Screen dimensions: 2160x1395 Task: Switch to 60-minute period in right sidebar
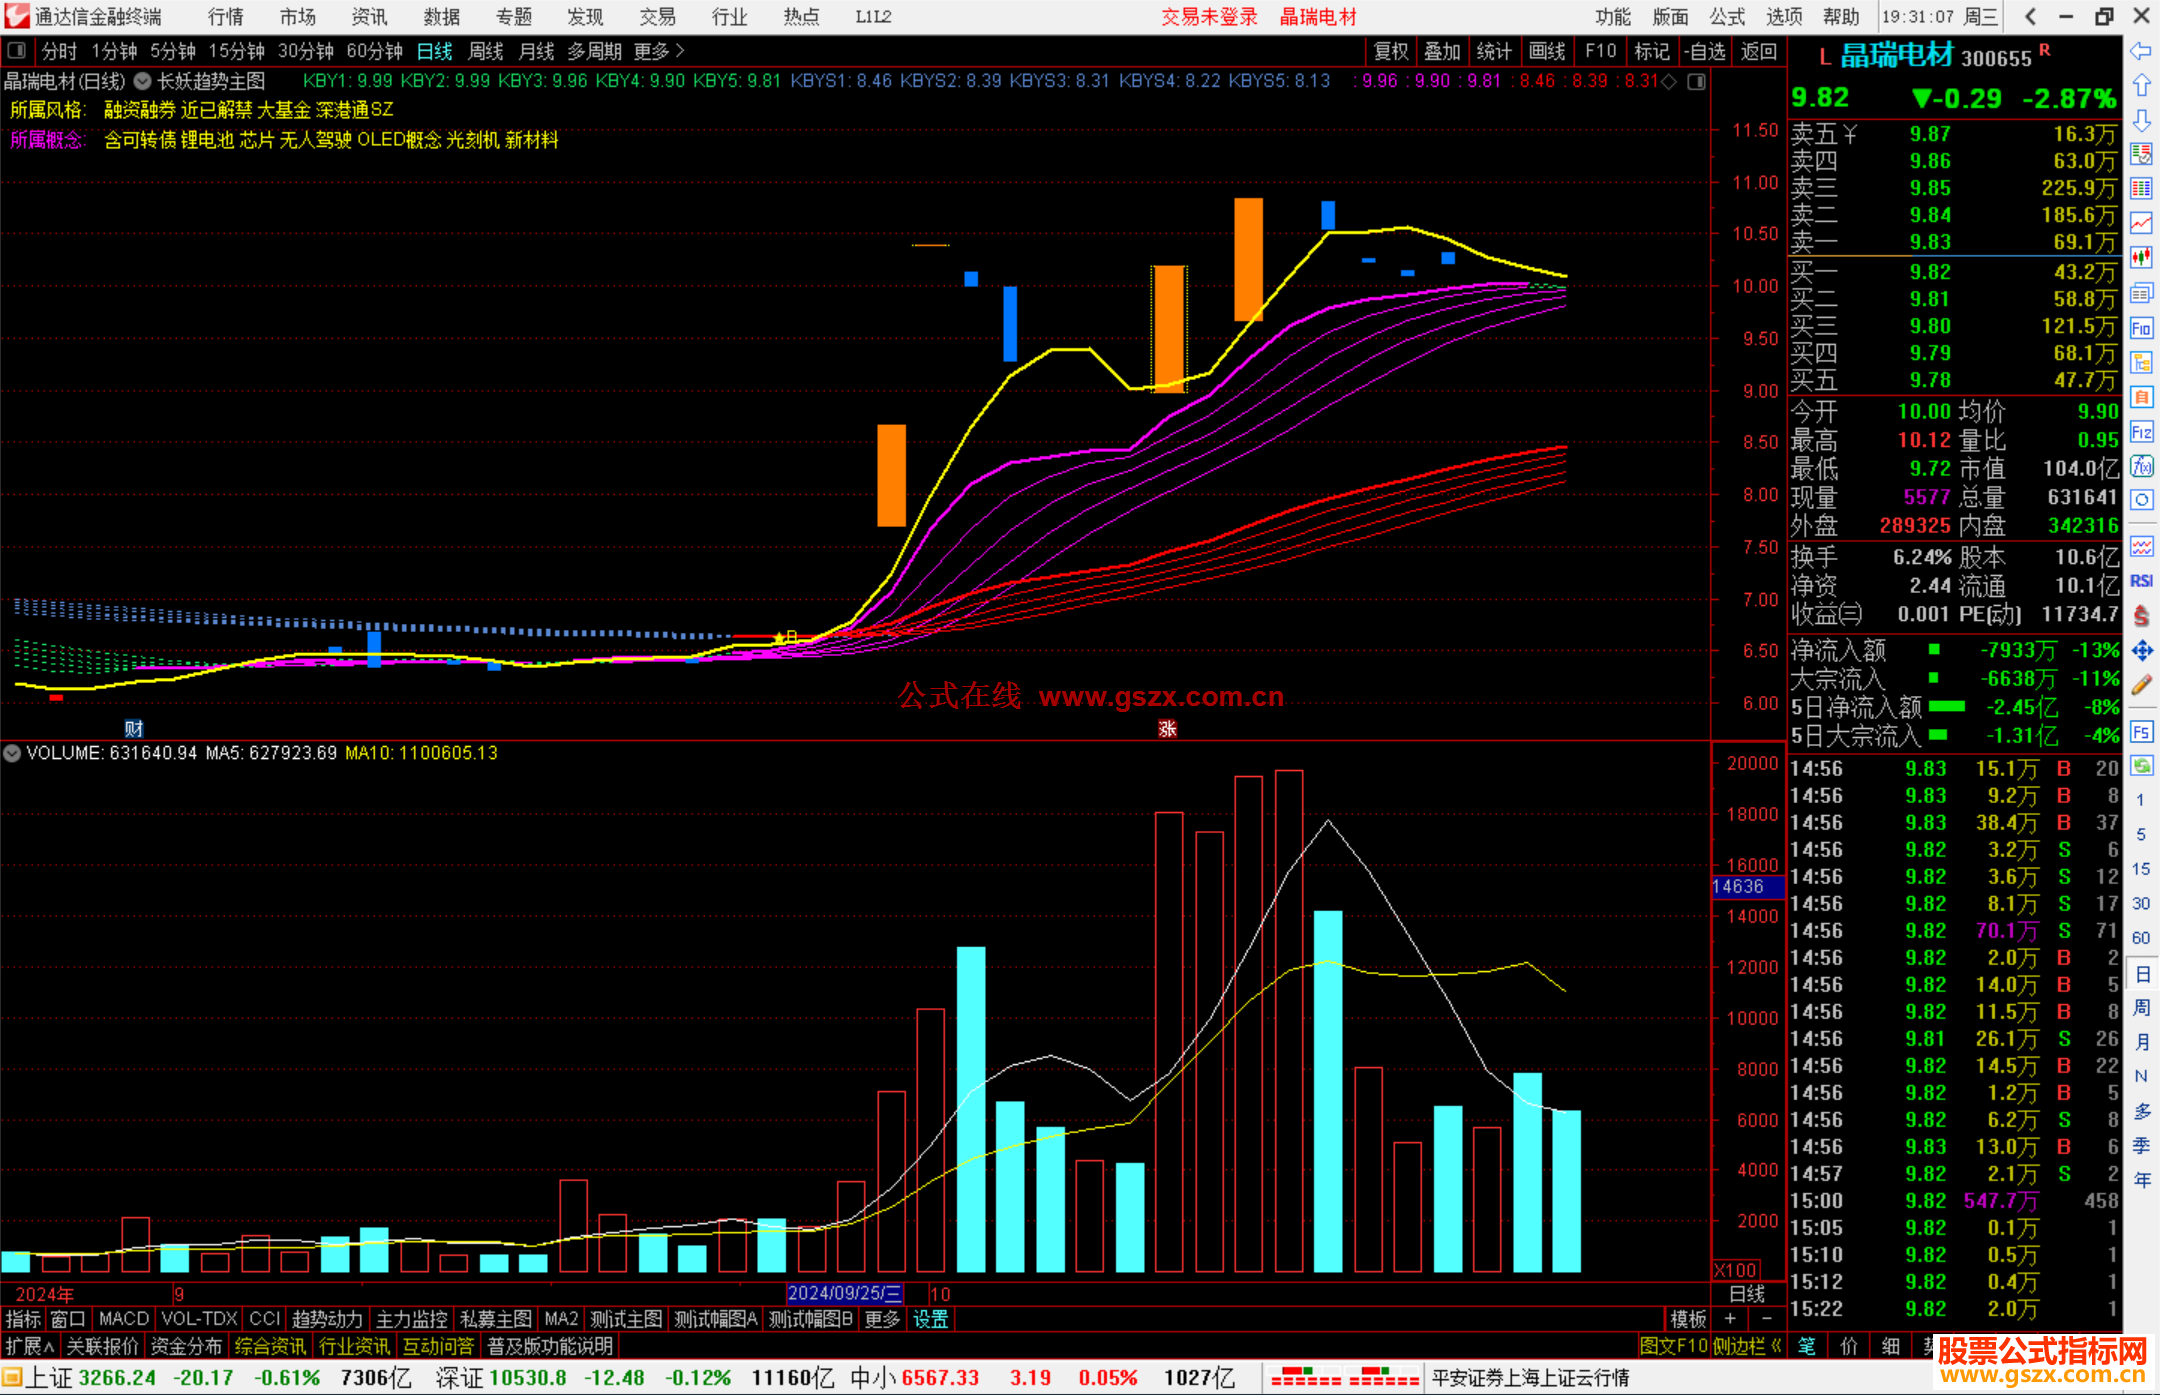(2141, 938)
